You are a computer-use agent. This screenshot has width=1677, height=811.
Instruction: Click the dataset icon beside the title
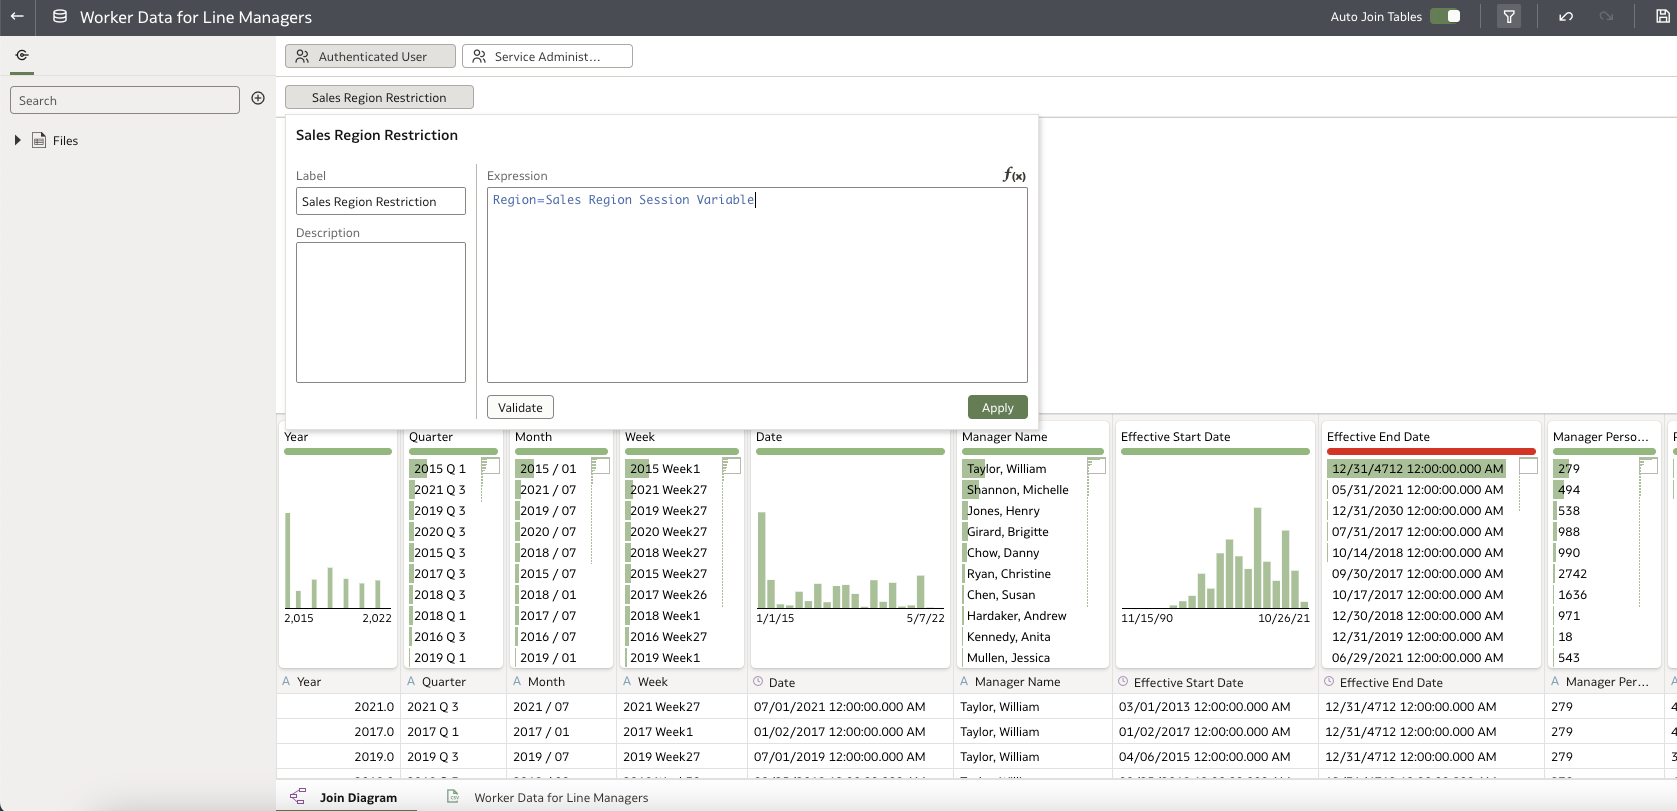point(60,17)
